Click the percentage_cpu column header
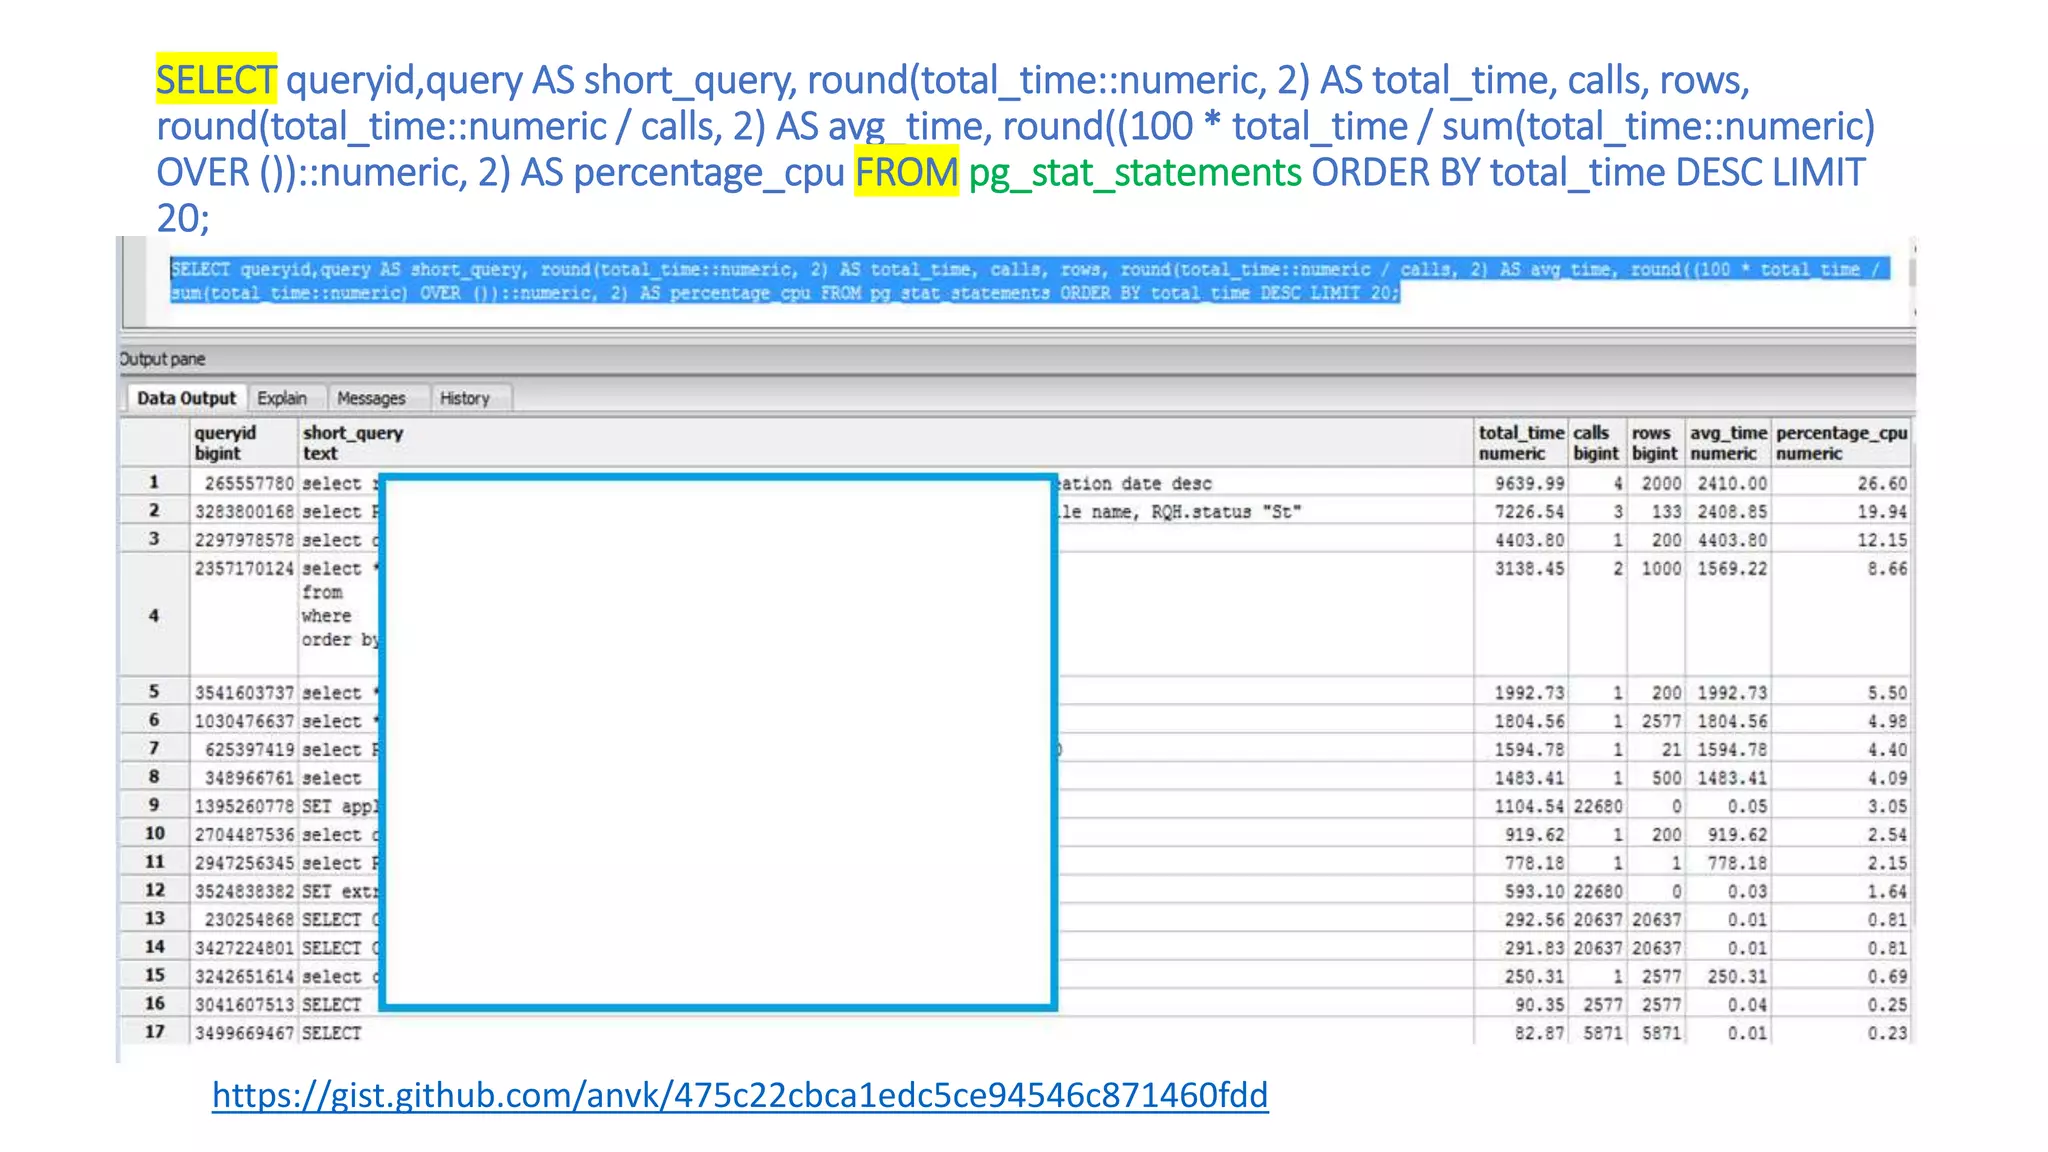 (x=1841, y=442)
